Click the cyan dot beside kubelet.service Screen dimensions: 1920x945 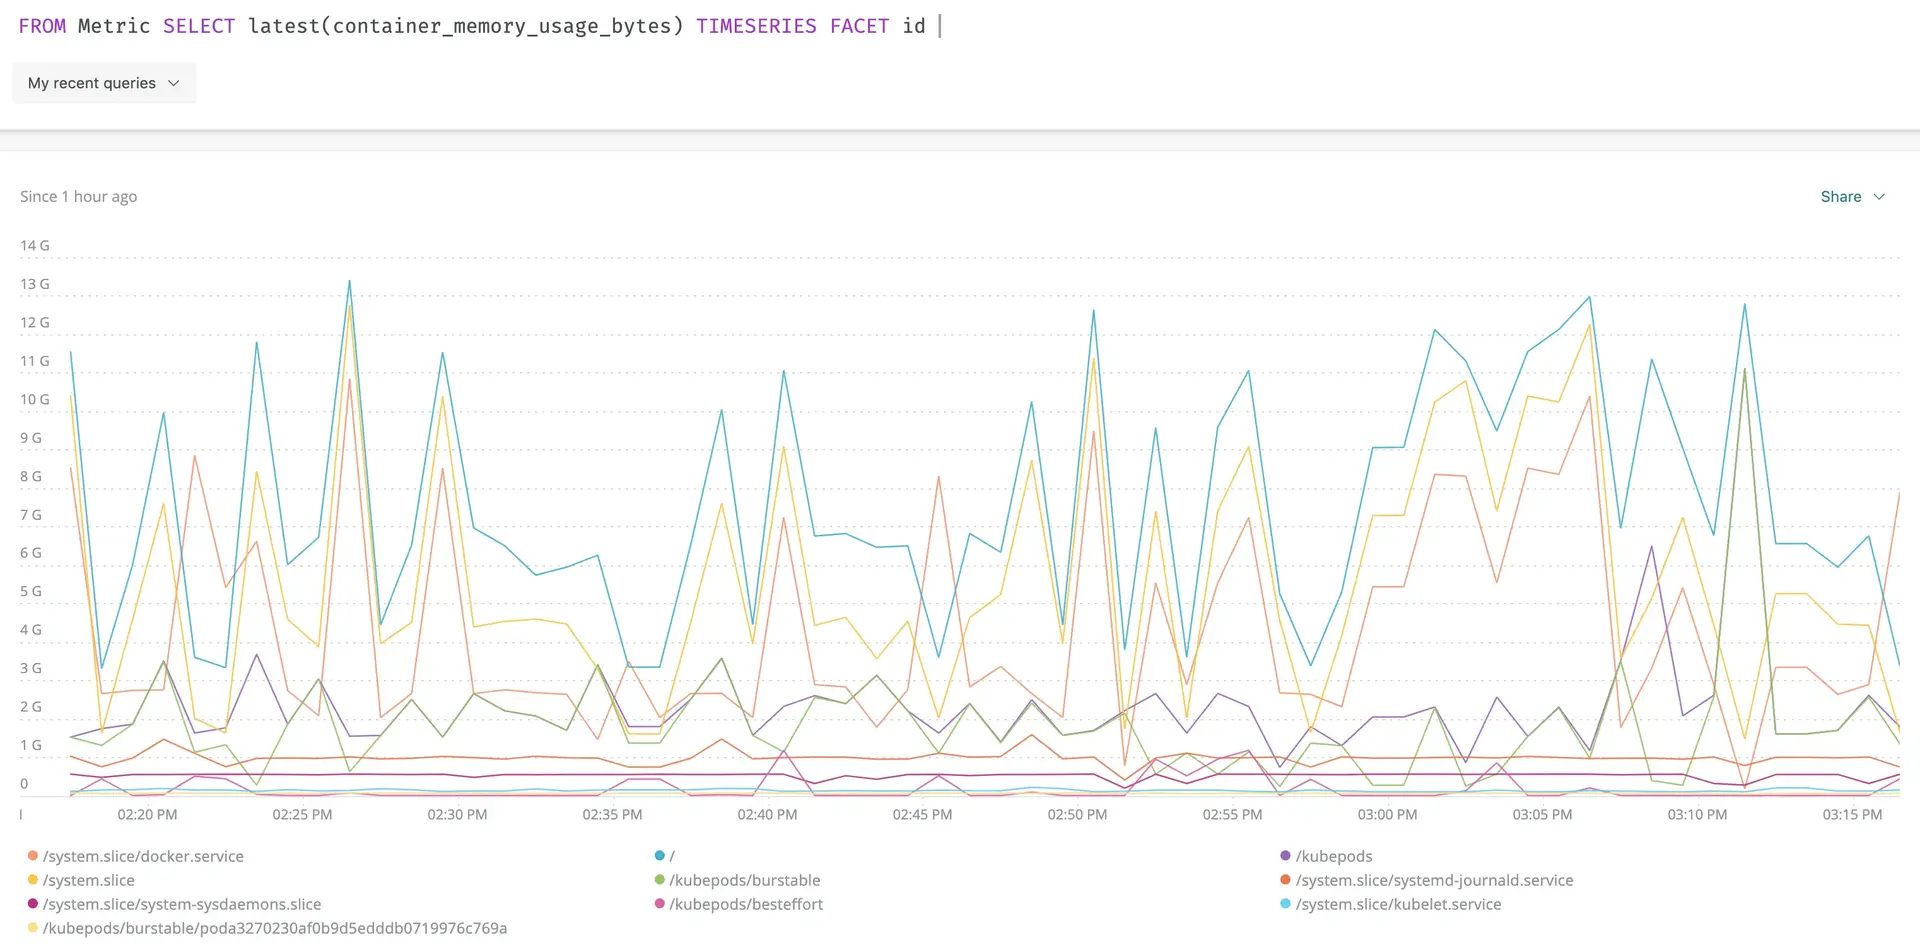coord(1285,904)
